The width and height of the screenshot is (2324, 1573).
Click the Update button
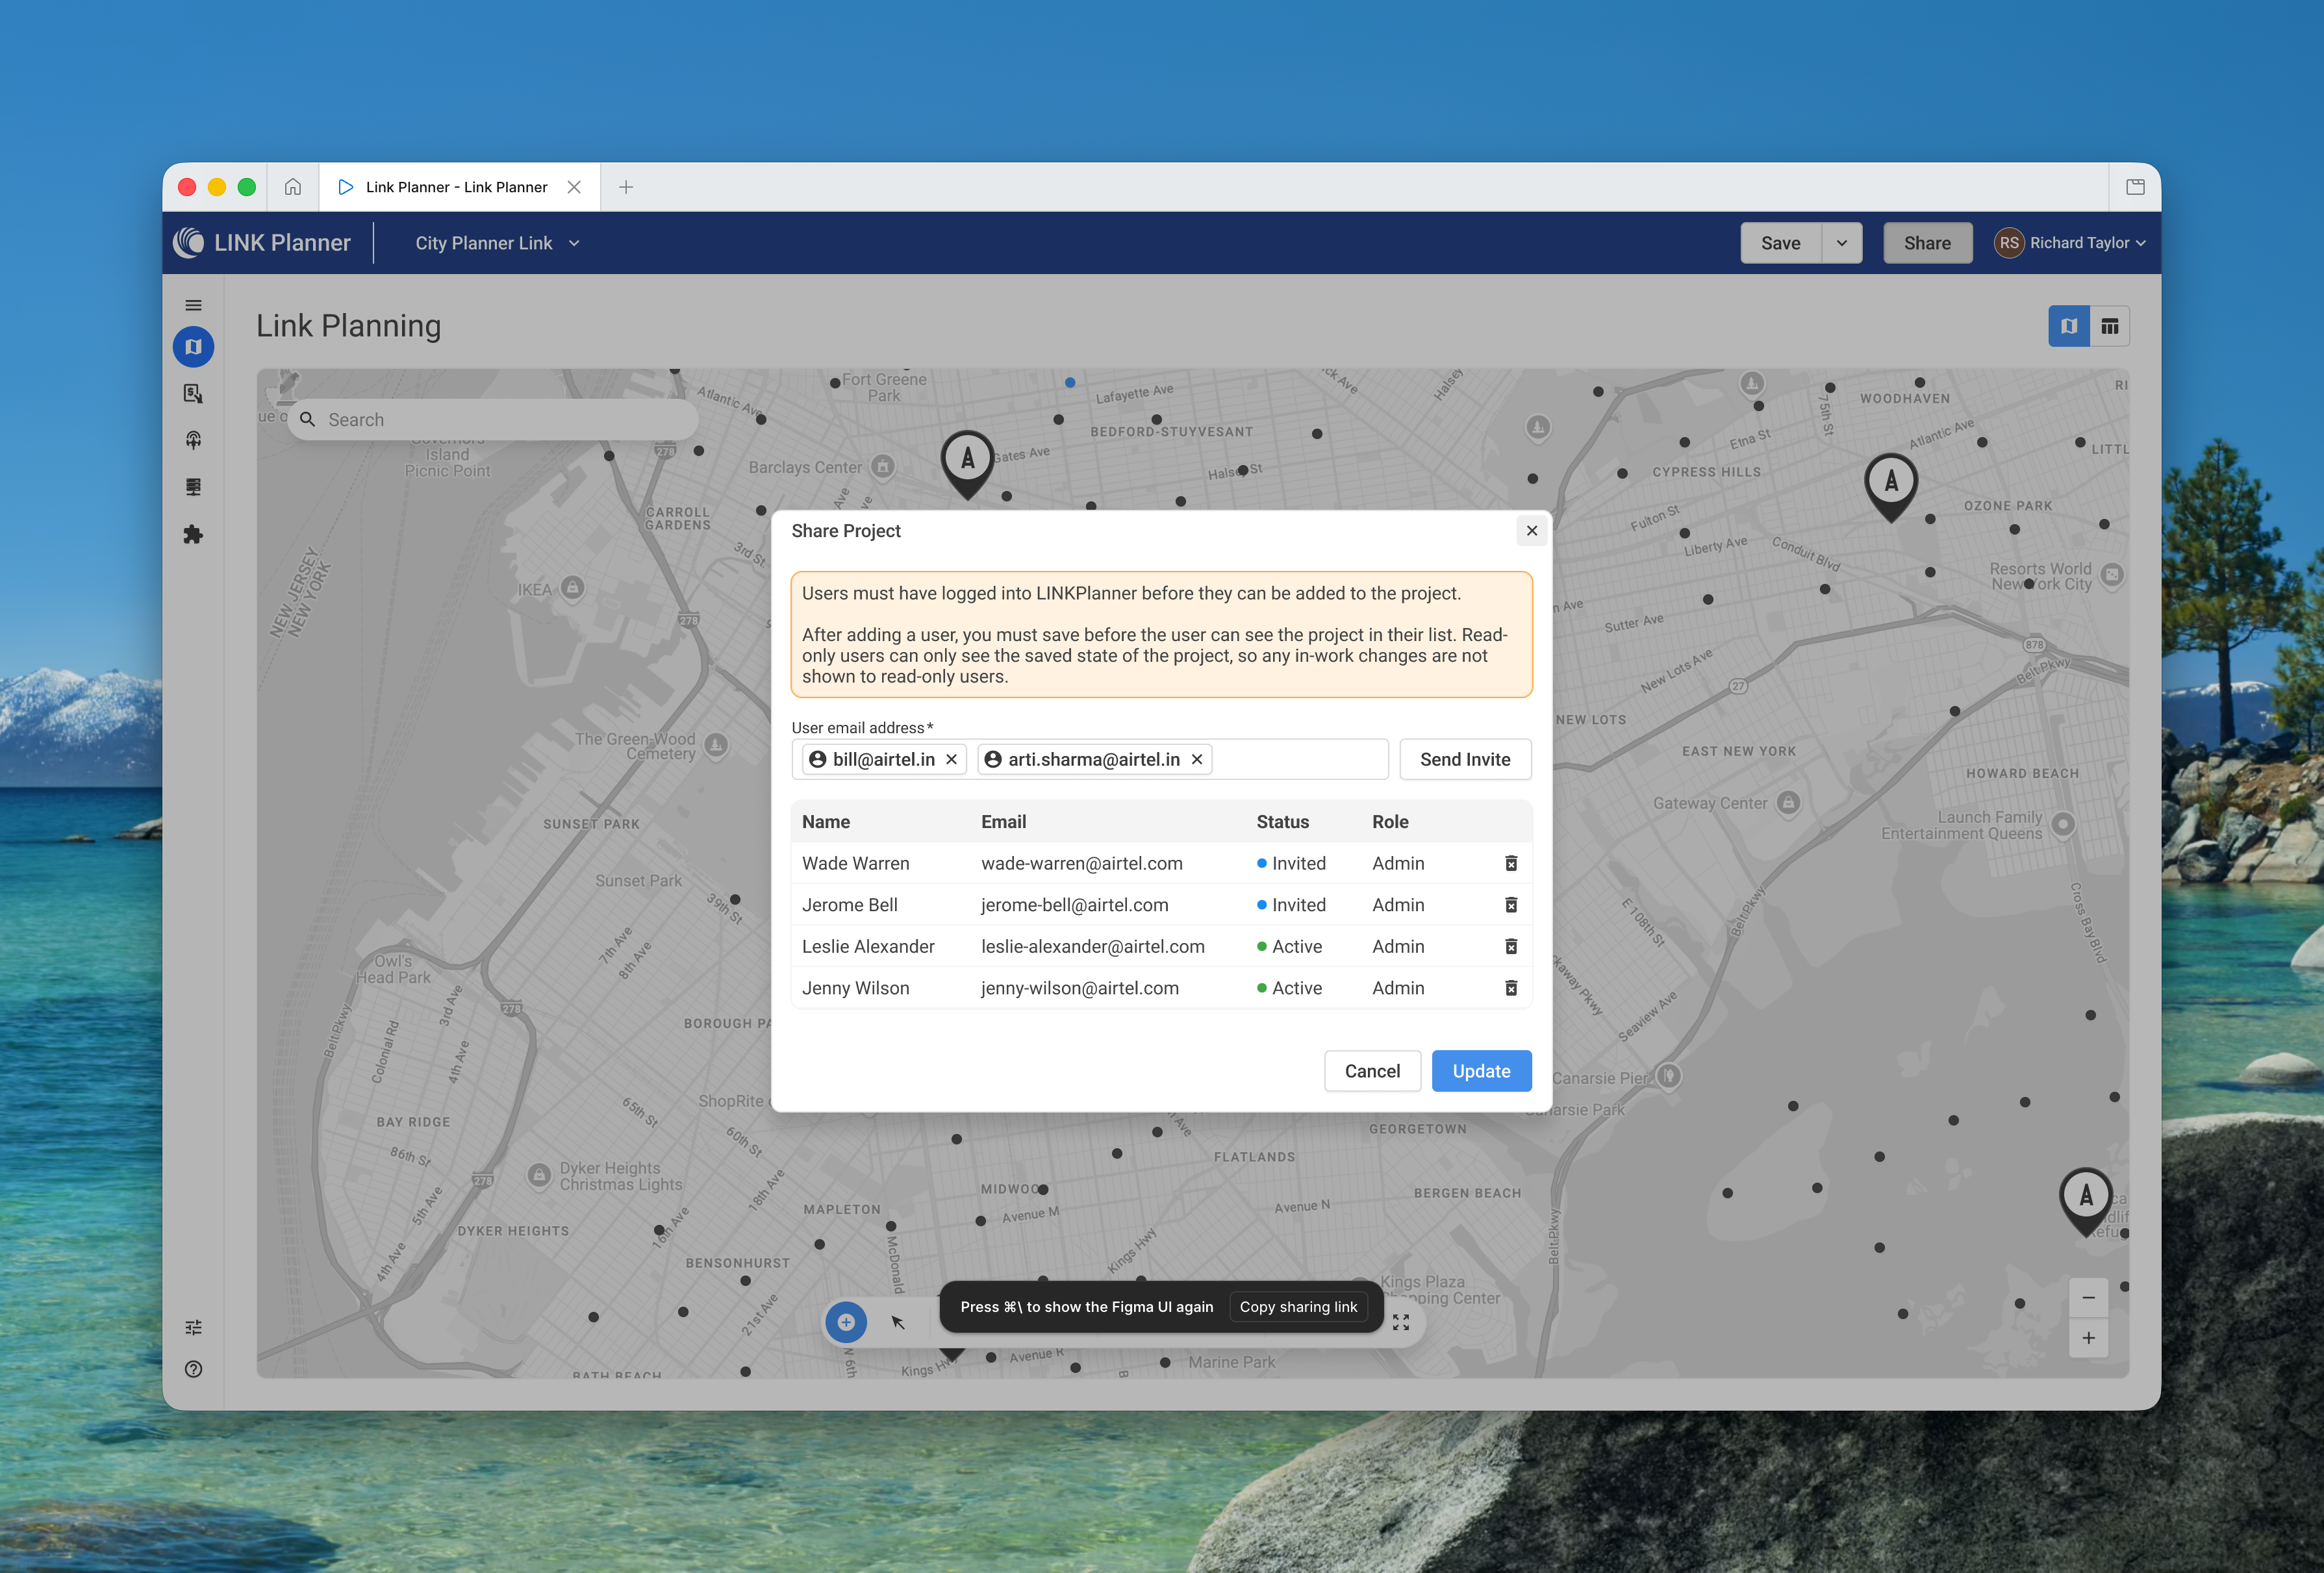tap(1481, 1071)
